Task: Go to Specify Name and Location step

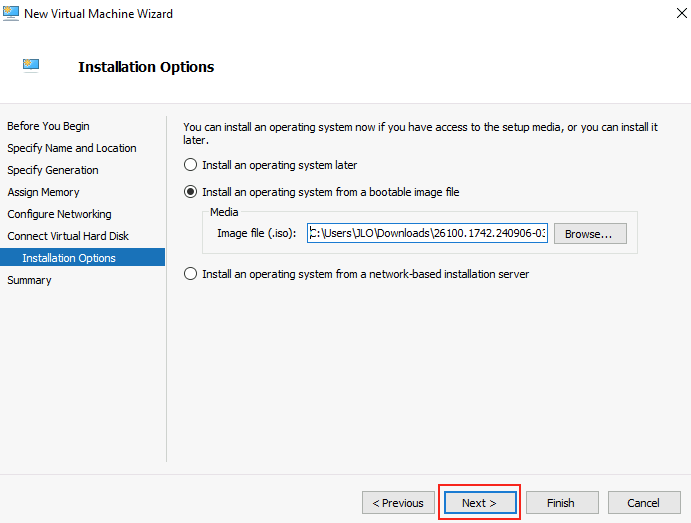Action: click(x=72, y=148)
